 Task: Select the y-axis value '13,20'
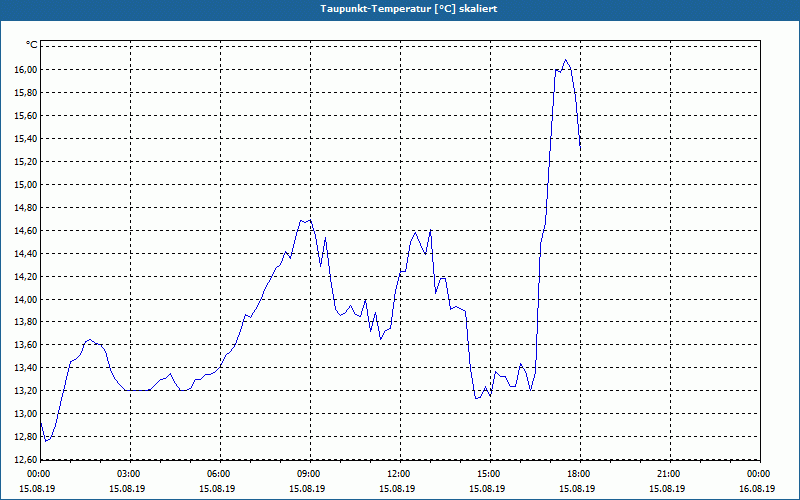(27, 391)
